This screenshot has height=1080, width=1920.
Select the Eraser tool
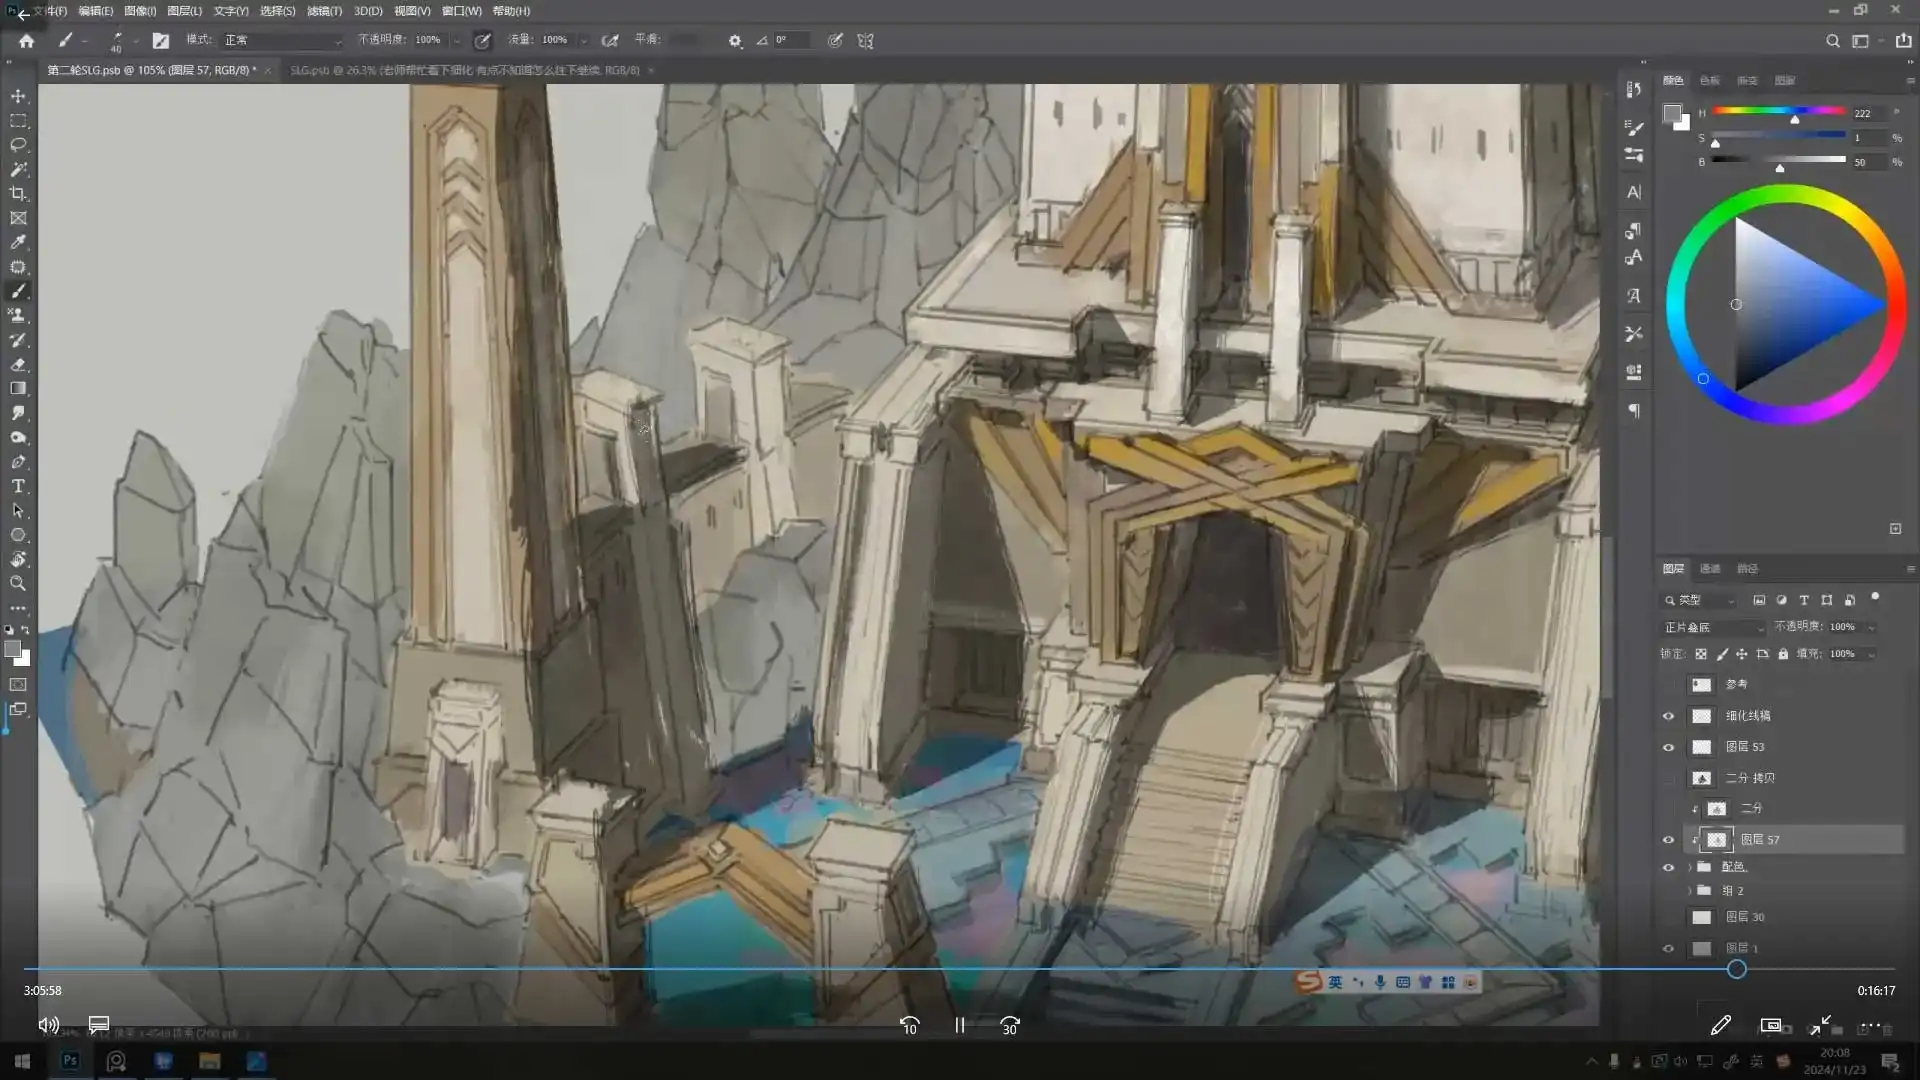[18, 364]
